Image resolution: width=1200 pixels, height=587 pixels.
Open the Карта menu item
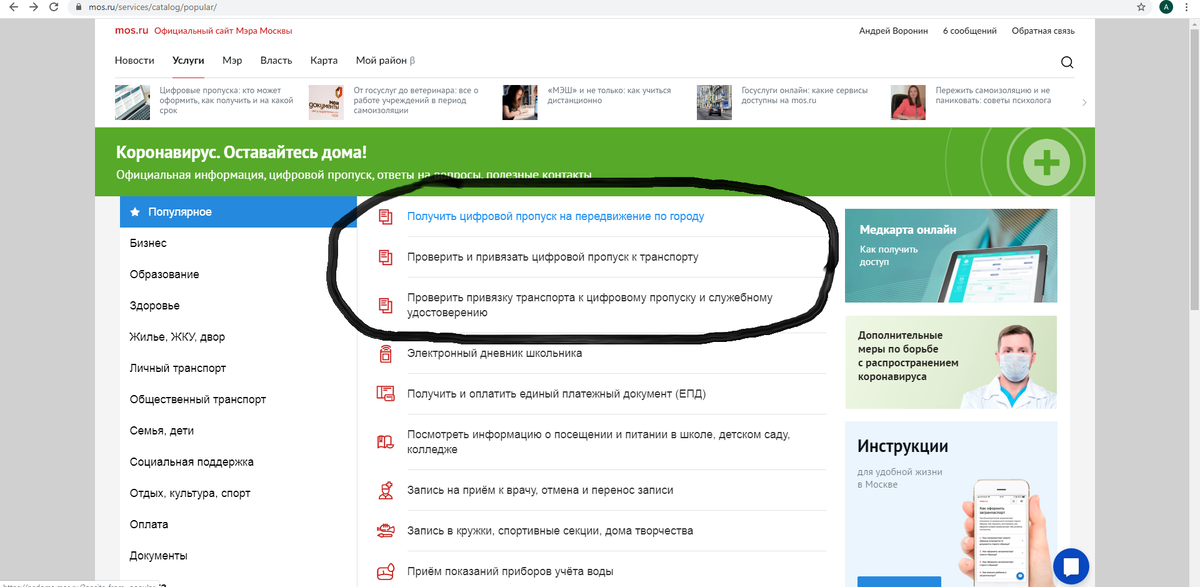pos(324,60)
